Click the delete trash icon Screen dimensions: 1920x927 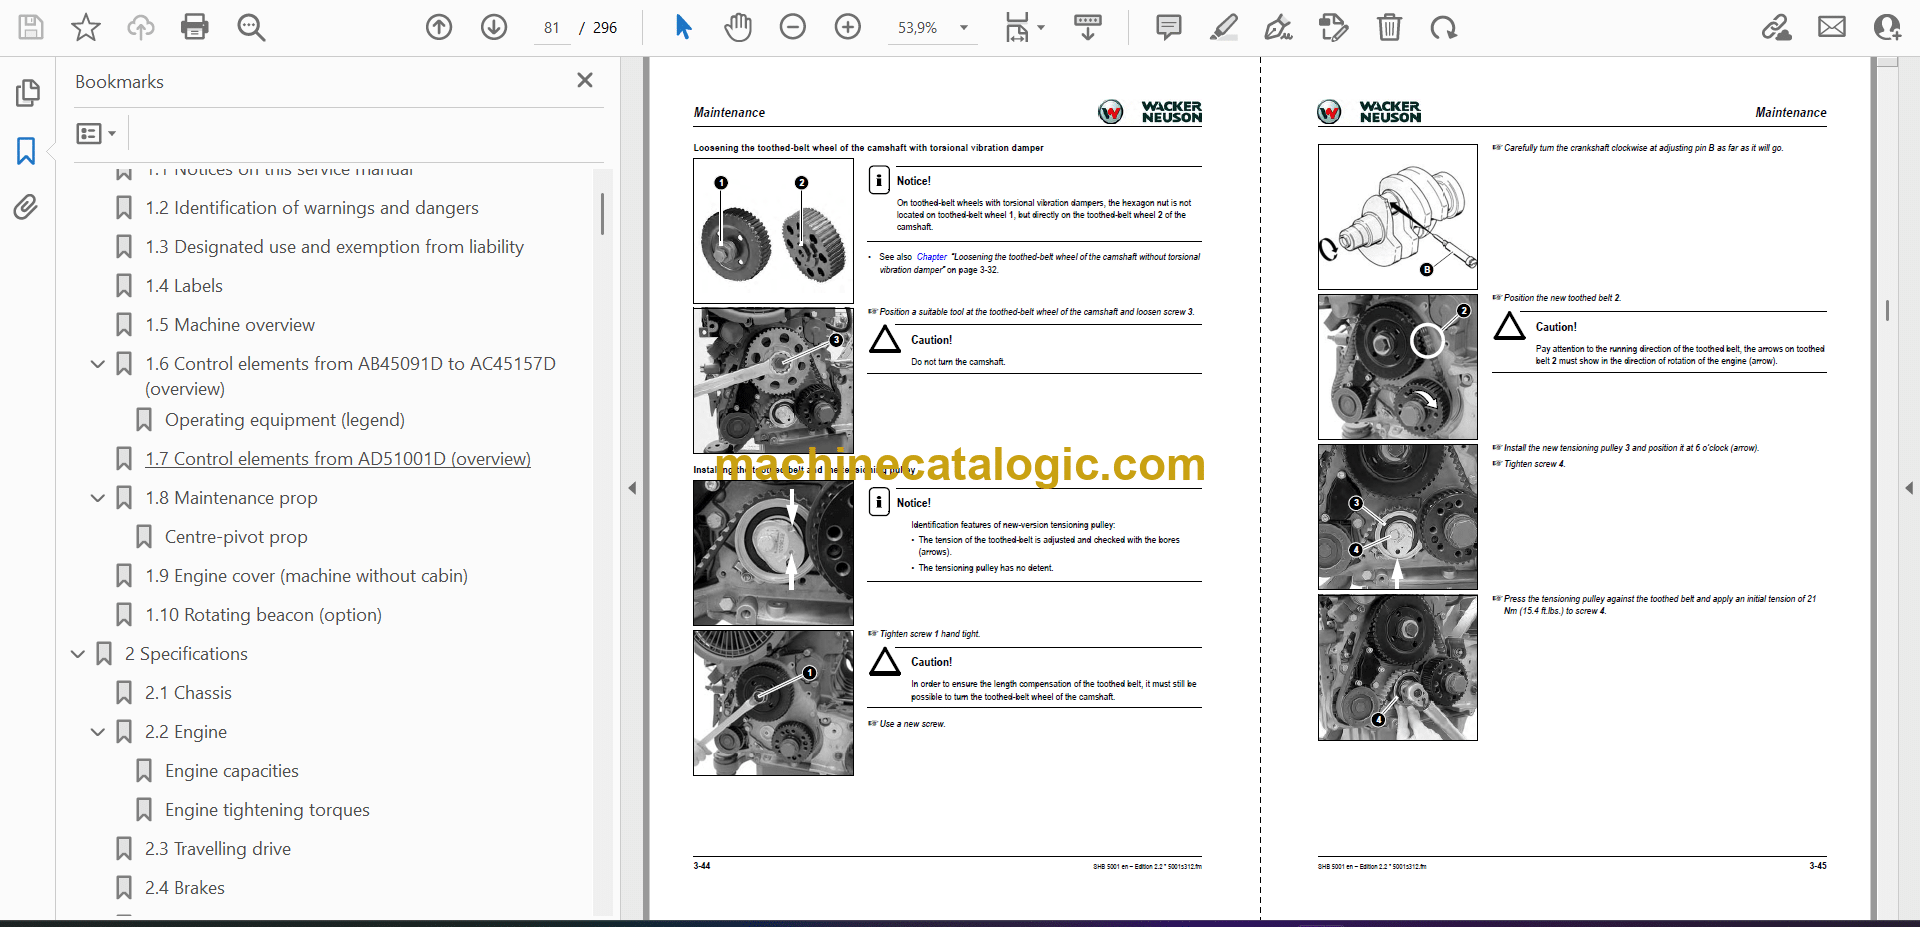point(1389,27)
